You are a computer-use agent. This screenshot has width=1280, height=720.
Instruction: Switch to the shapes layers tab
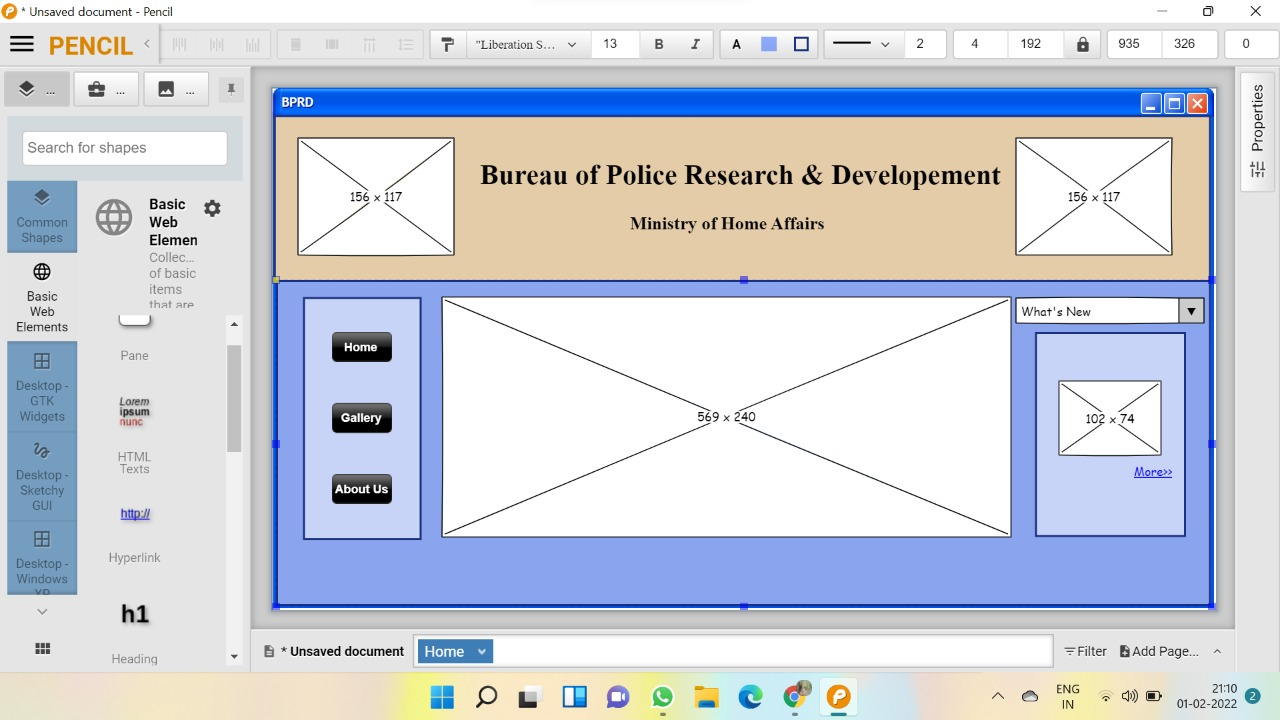click(x=36, y=89)
